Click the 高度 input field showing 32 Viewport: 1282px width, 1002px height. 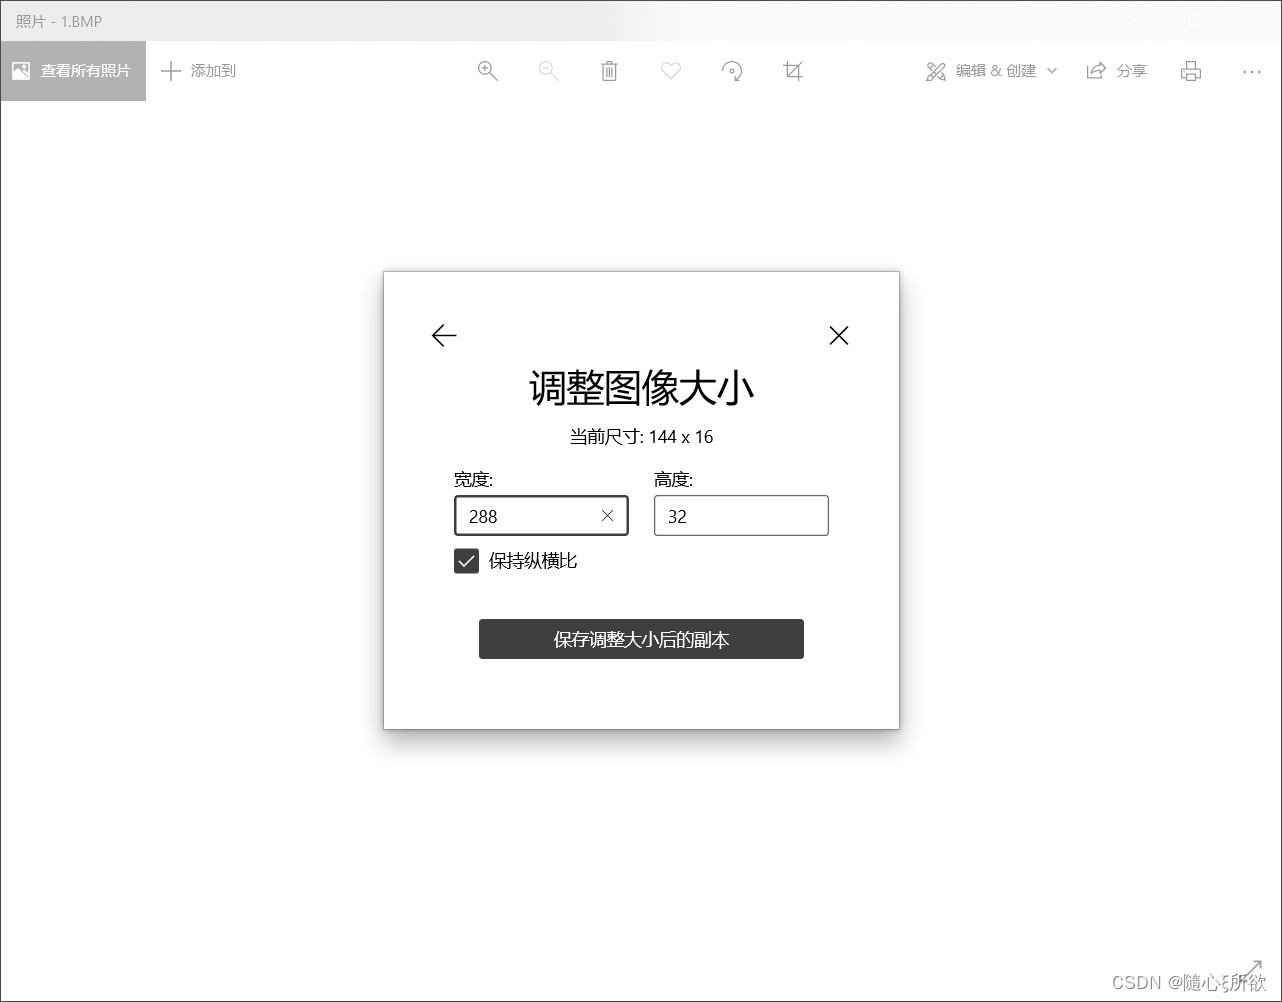pos(741,516)
